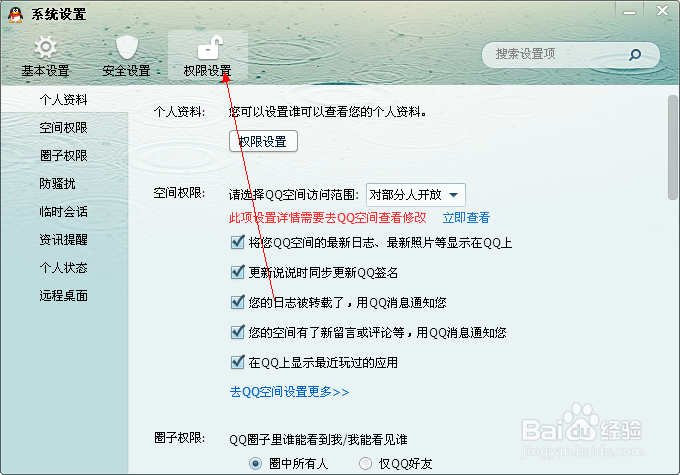Uncheck 在QQ上显示最近玩过的应用

click(x=238, y=362)
